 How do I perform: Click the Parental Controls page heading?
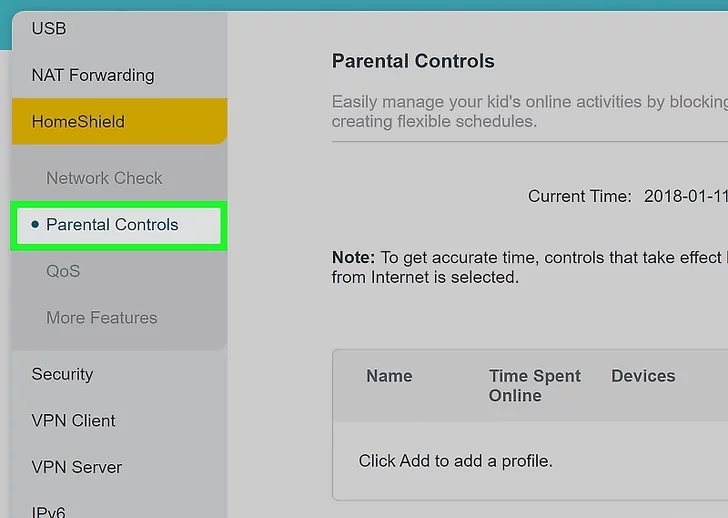413,61
